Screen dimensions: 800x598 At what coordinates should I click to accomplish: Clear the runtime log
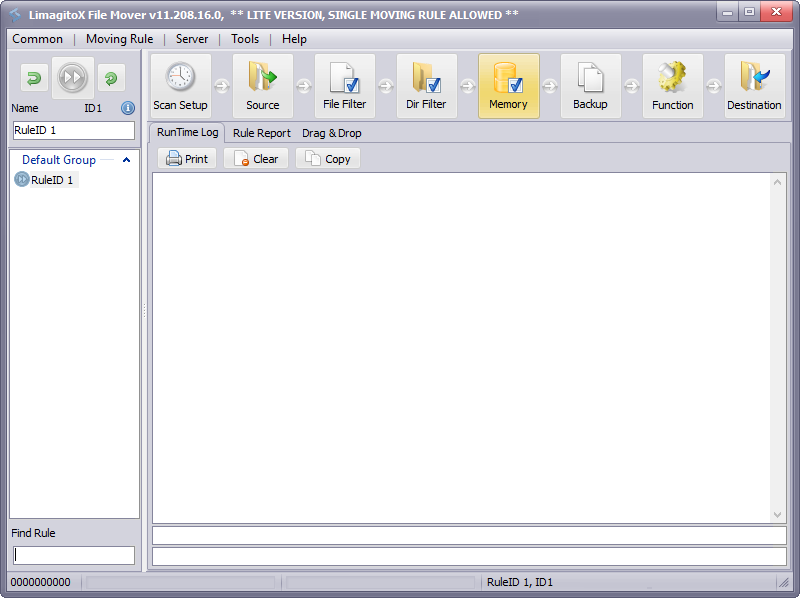coord(256,159)
